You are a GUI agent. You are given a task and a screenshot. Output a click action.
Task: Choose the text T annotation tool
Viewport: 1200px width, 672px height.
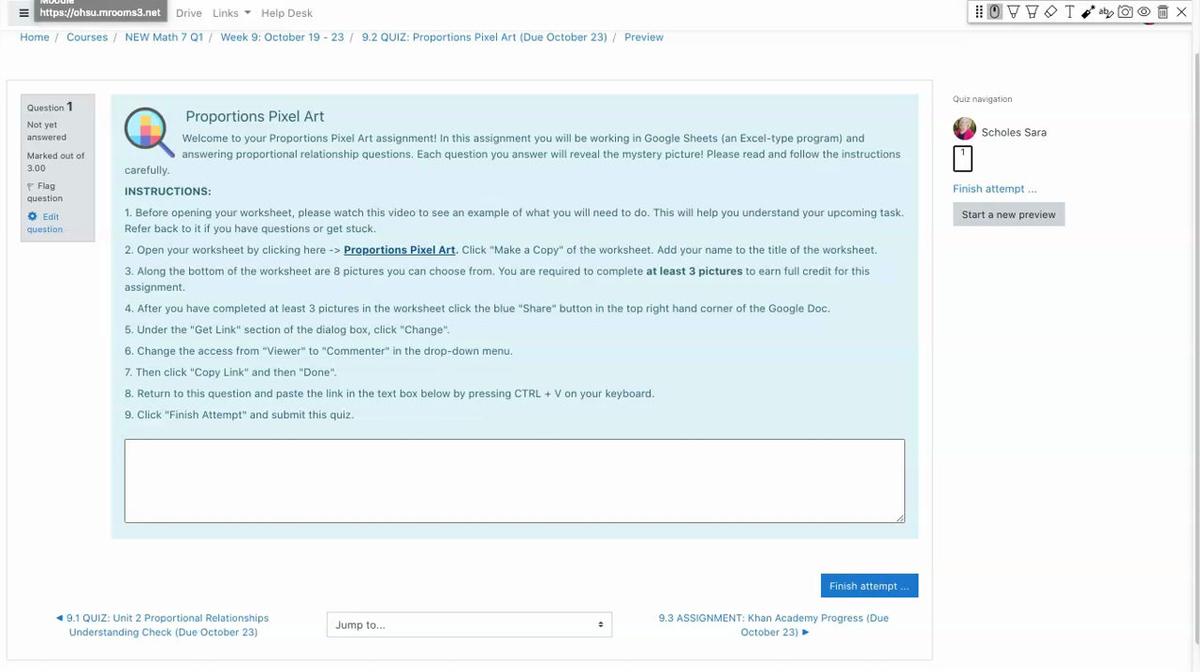pos(1069,12)
